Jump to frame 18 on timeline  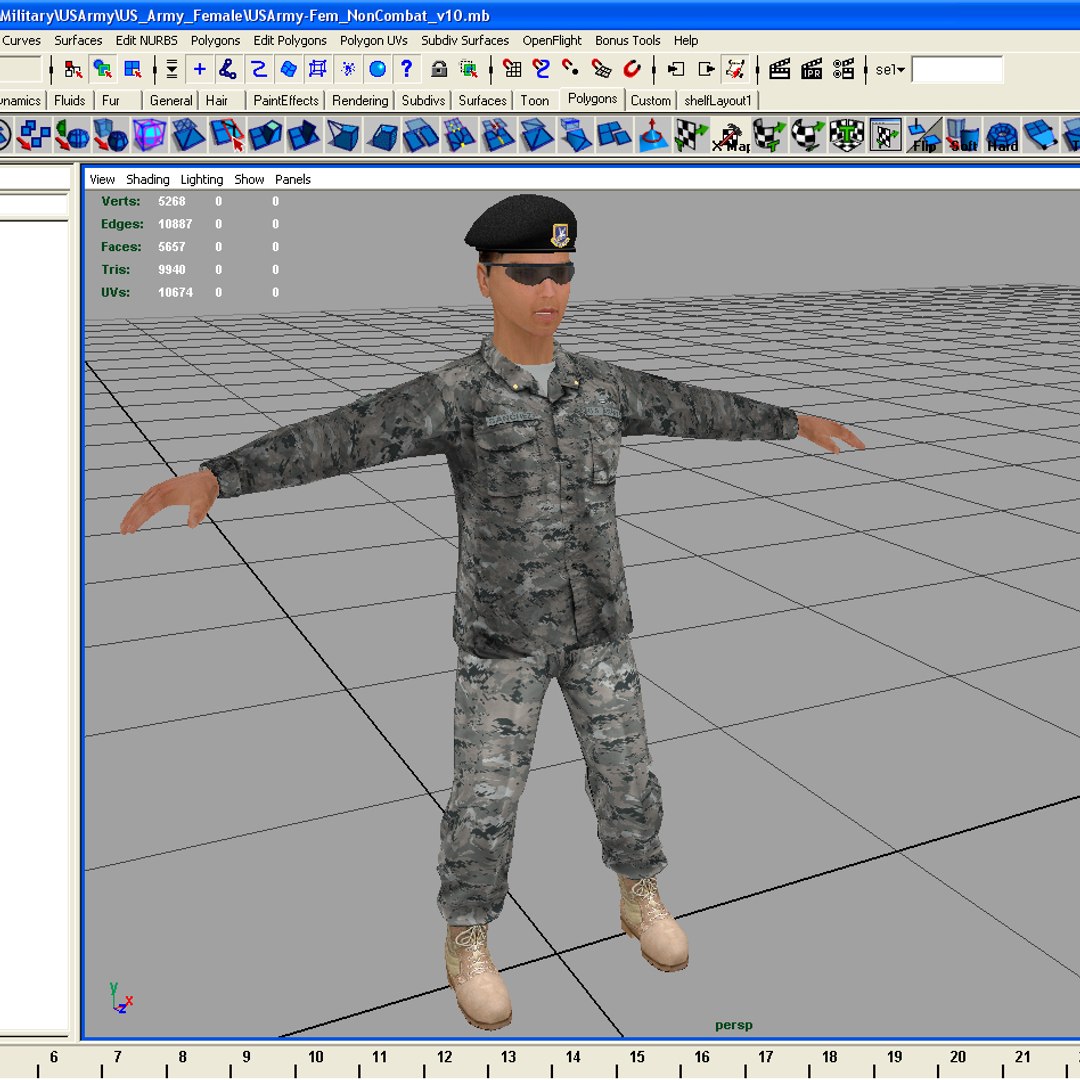coord(829,1057)
